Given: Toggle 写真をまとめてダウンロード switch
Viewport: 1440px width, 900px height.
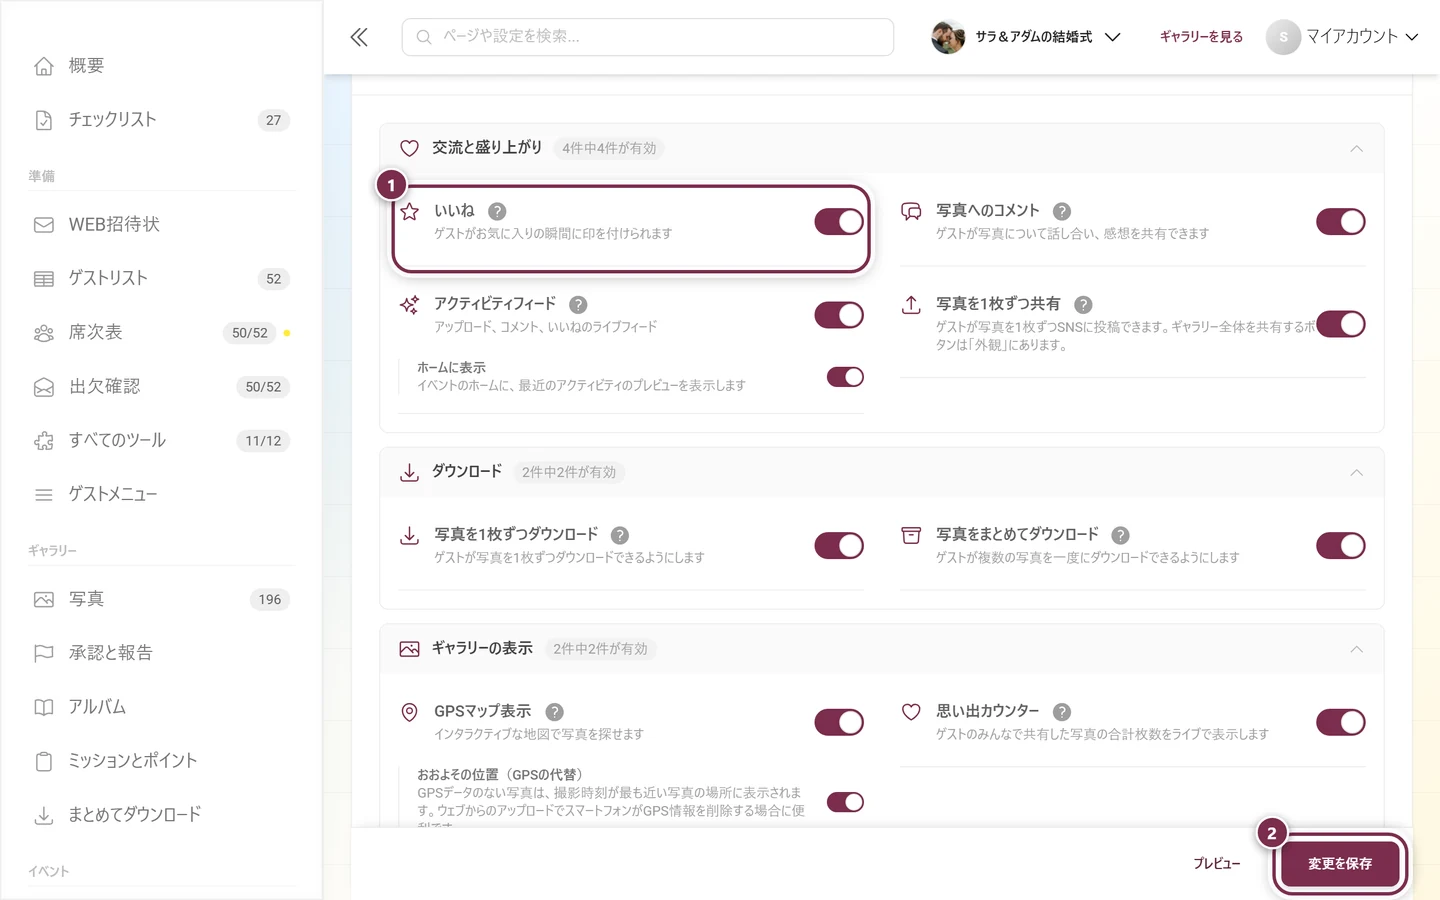Looking at the screenshot, I should [x=1341, y=545].
